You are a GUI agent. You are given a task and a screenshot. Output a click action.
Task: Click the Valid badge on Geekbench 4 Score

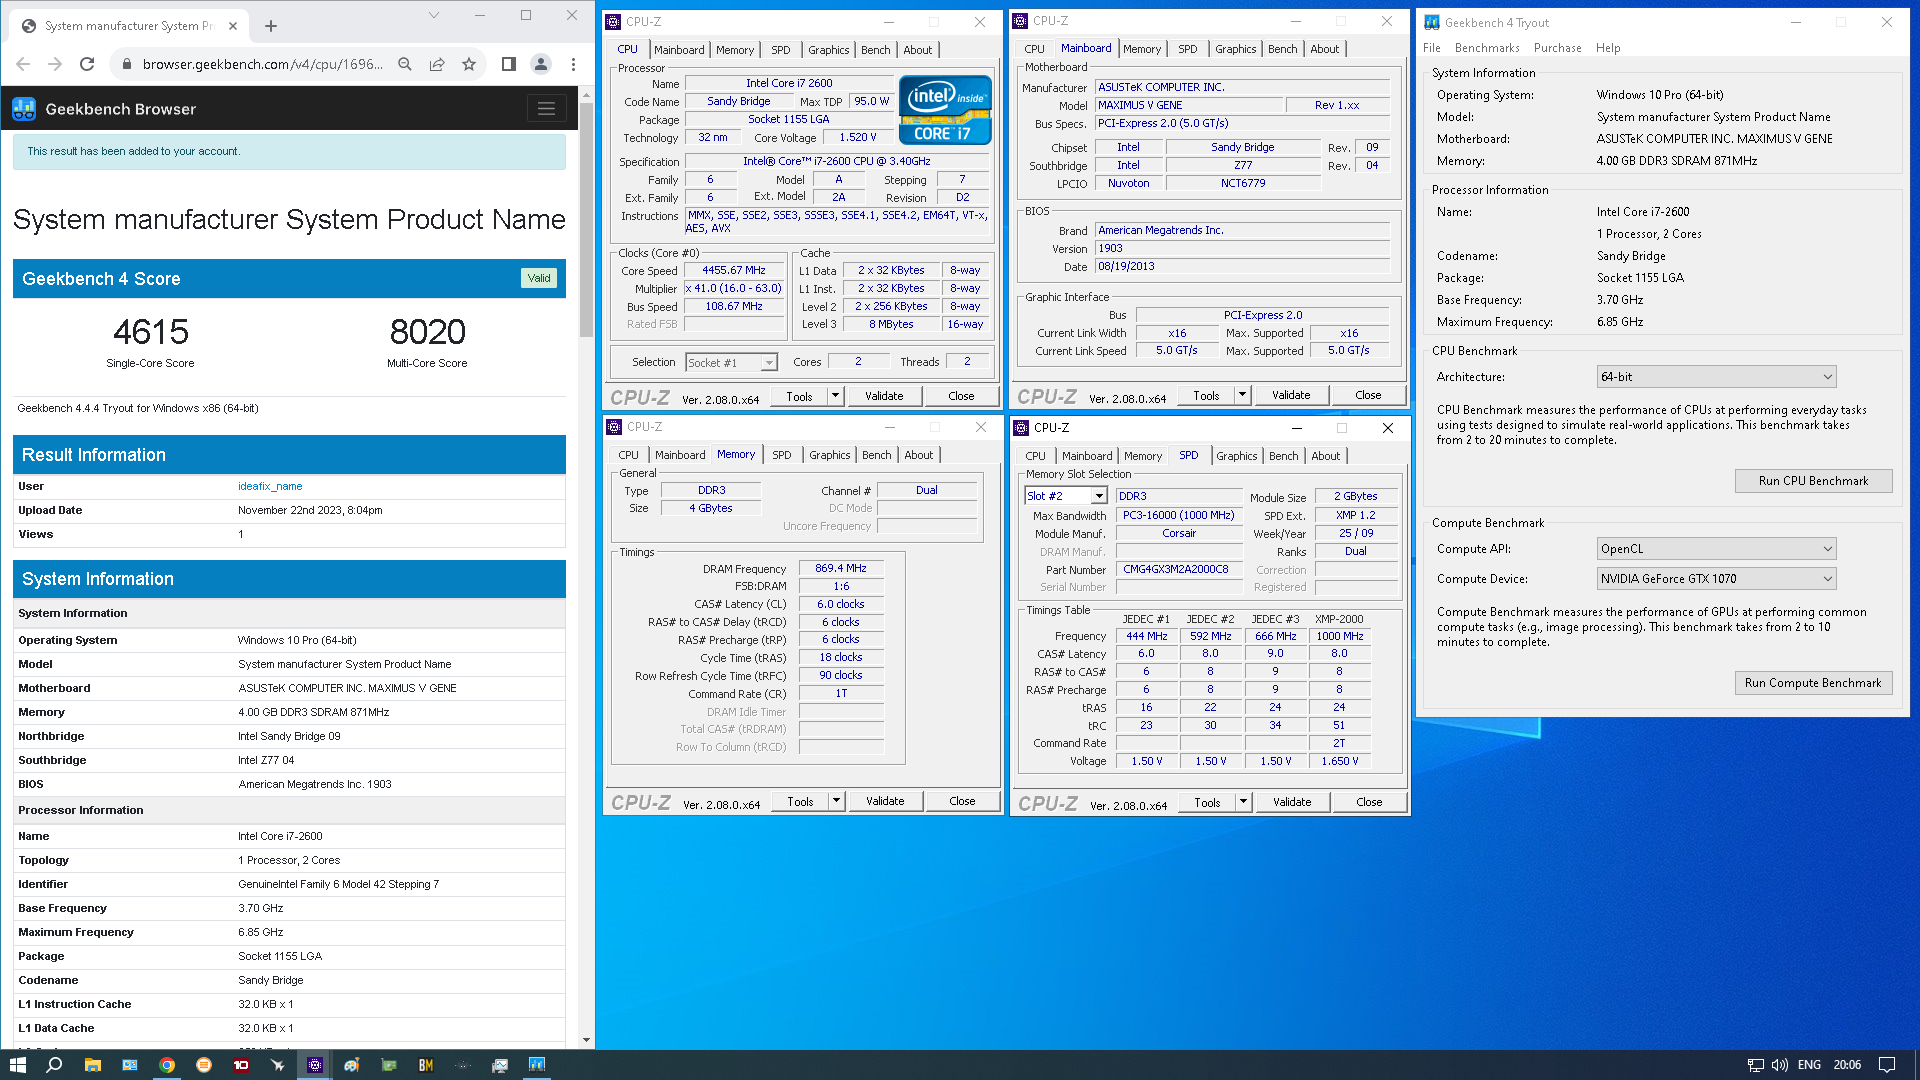(539, 279)
